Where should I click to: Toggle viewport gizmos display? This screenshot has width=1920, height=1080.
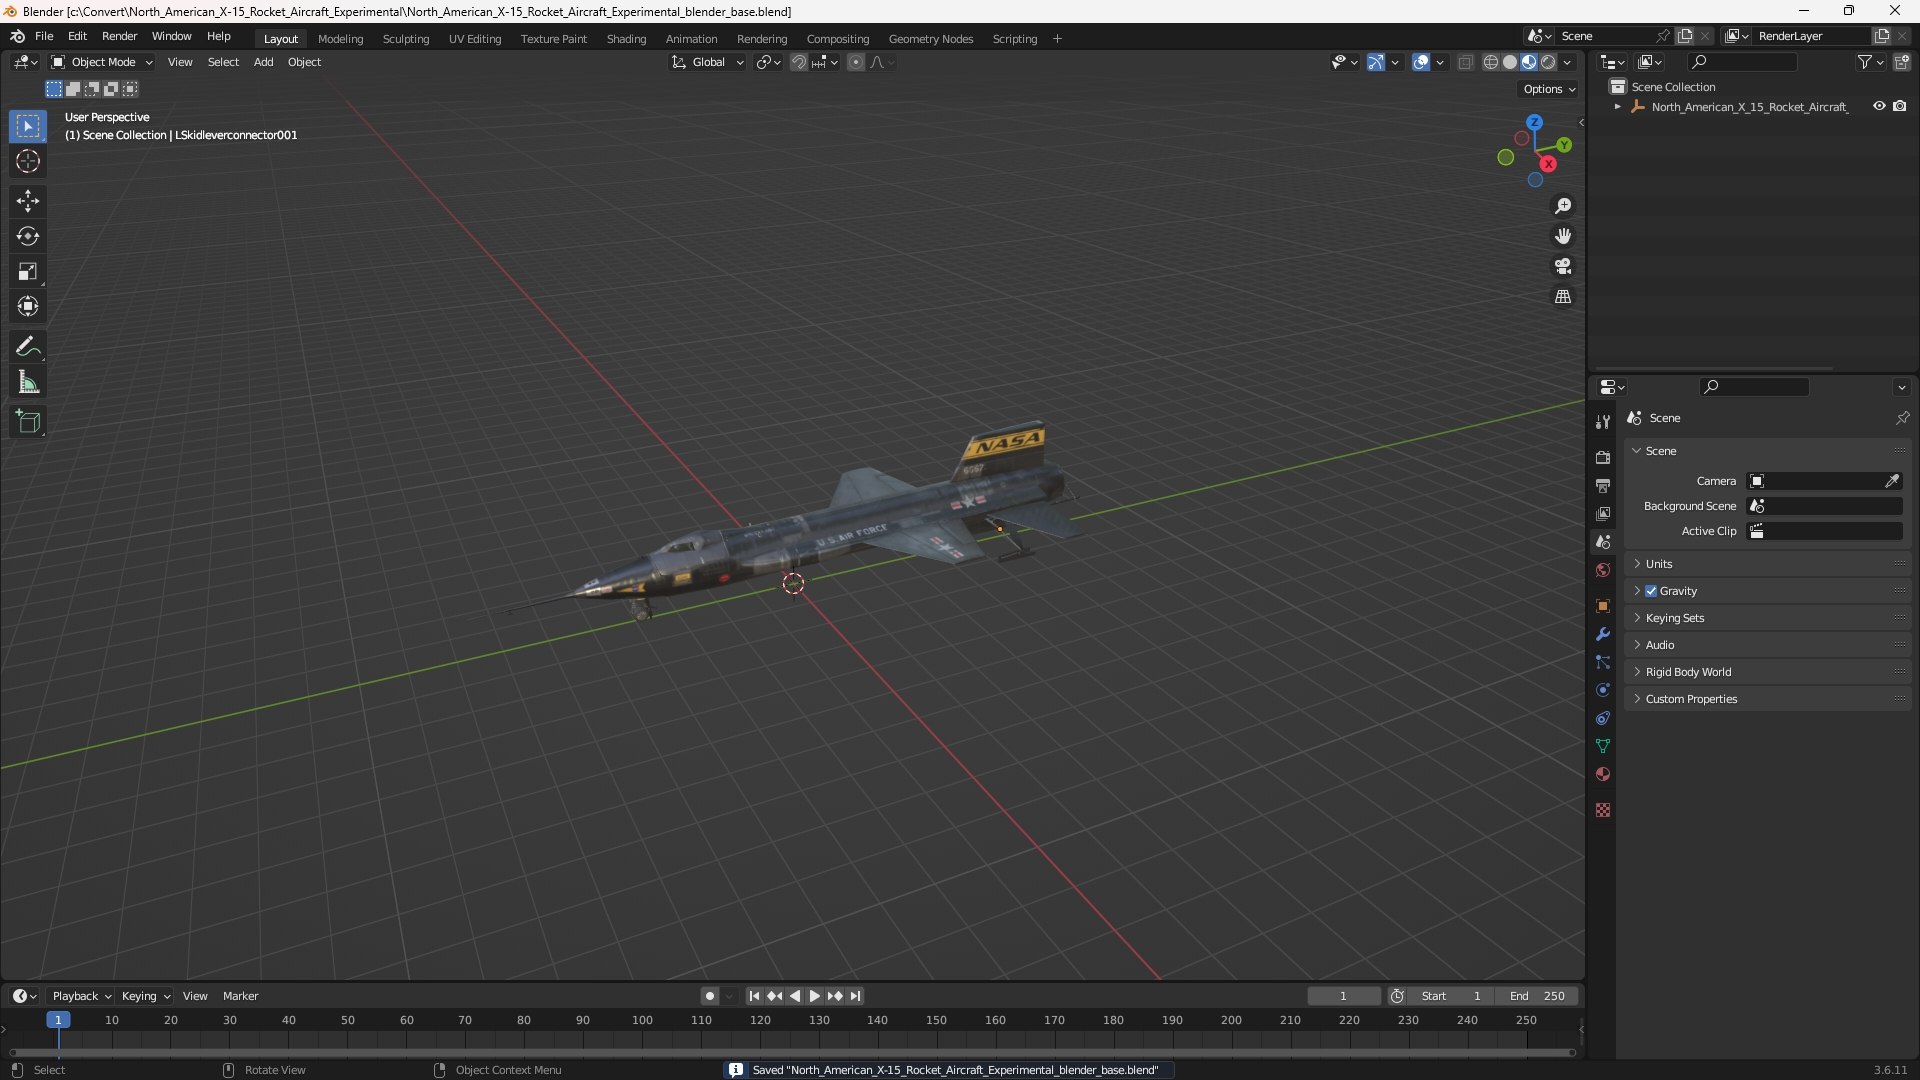click(x=1376, y=62)
